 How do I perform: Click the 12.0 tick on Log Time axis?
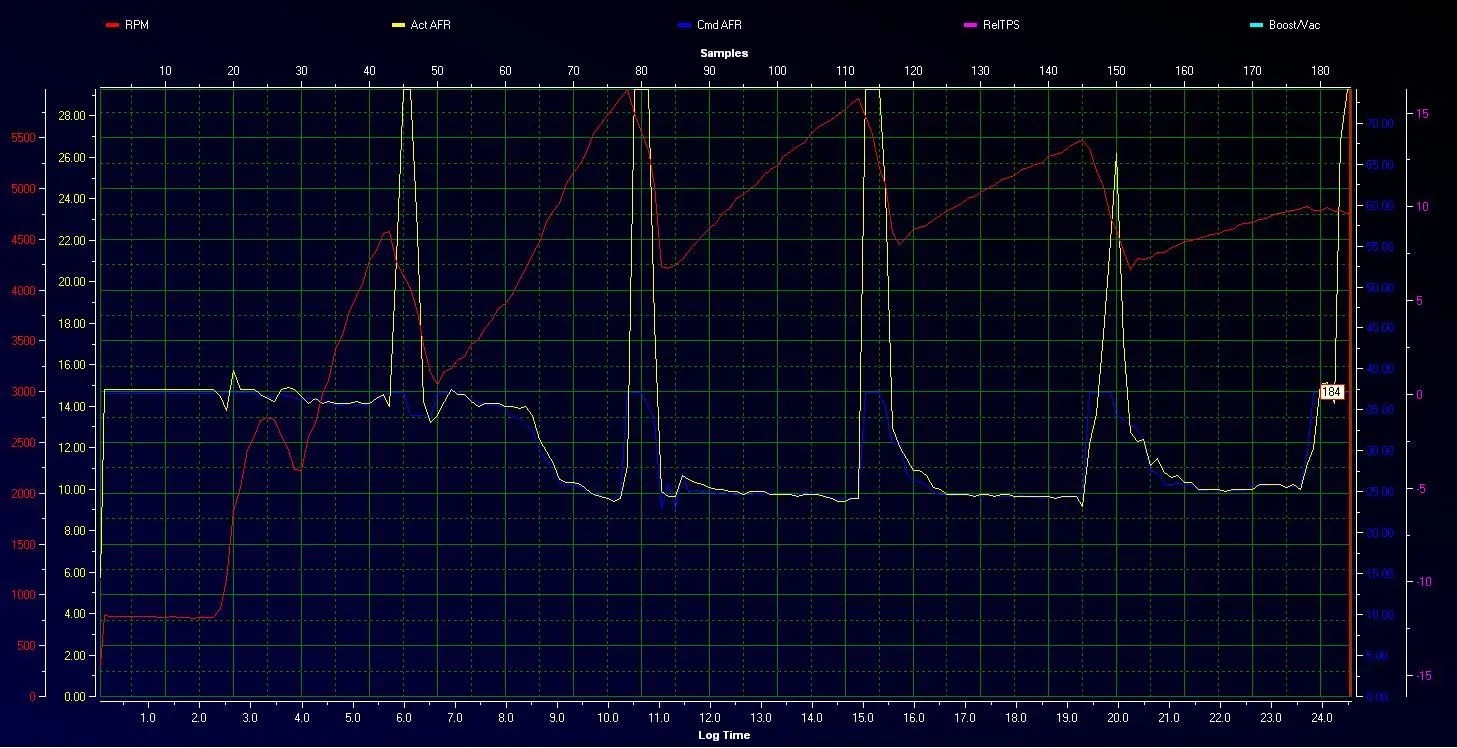tap(711, 718)
